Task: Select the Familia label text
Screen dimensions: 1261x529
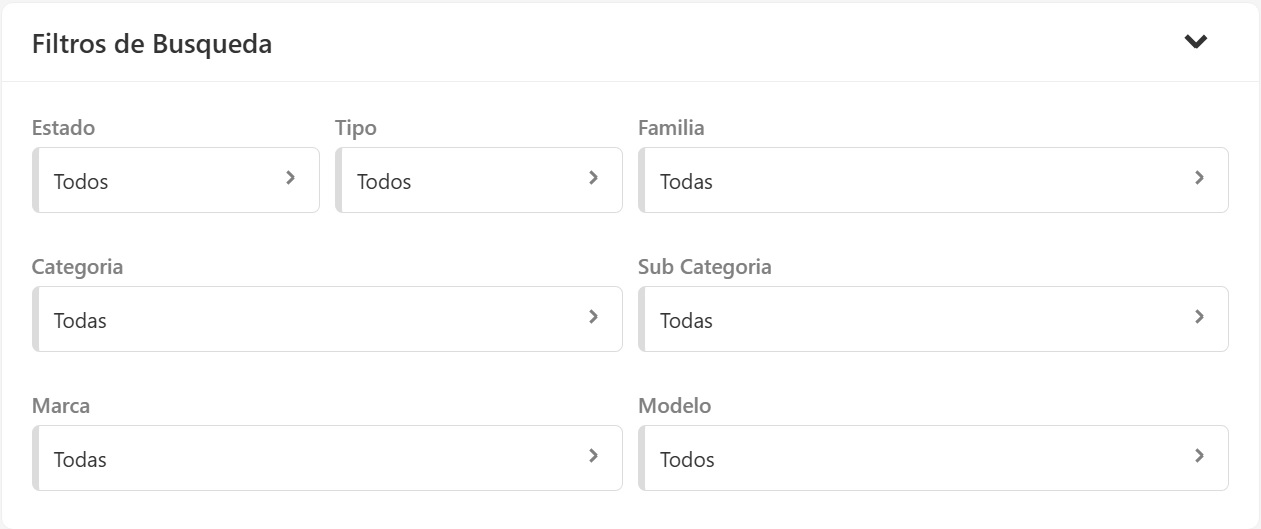Action: [671, 128]
